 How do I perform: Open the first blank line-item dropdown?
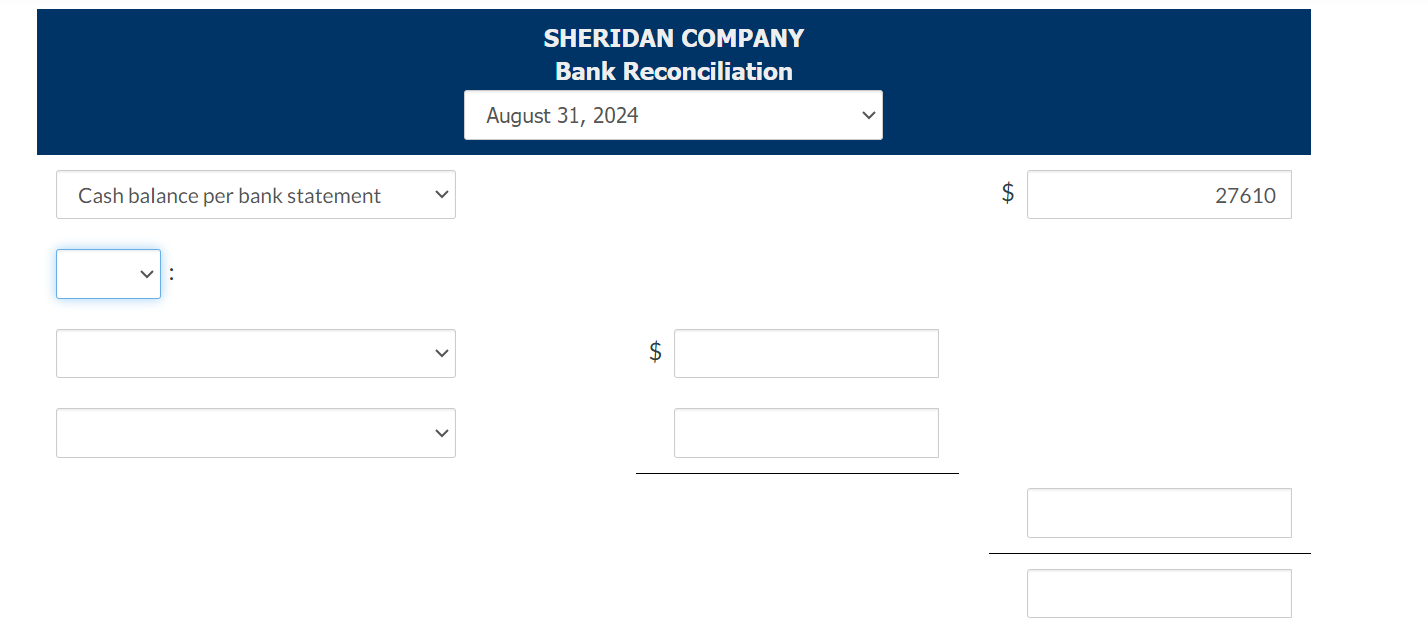[256, 353]
